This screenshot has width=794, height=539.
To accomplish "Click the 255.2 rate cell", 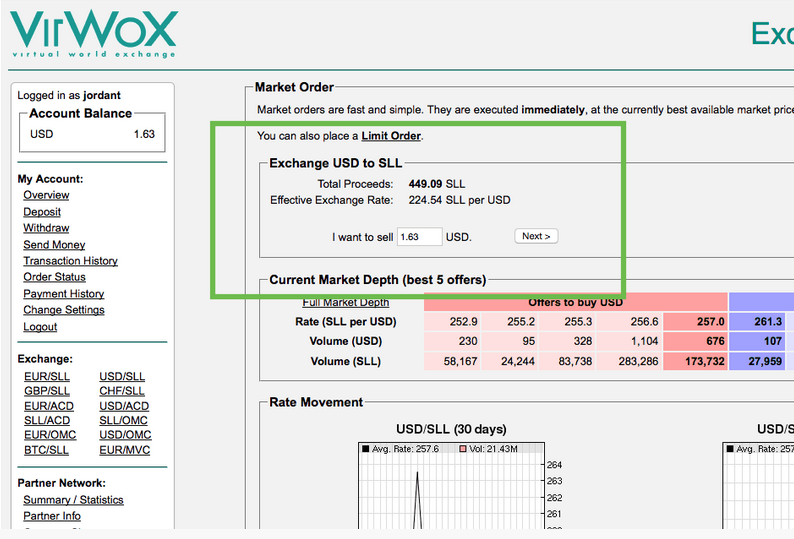I will [509, 322].
